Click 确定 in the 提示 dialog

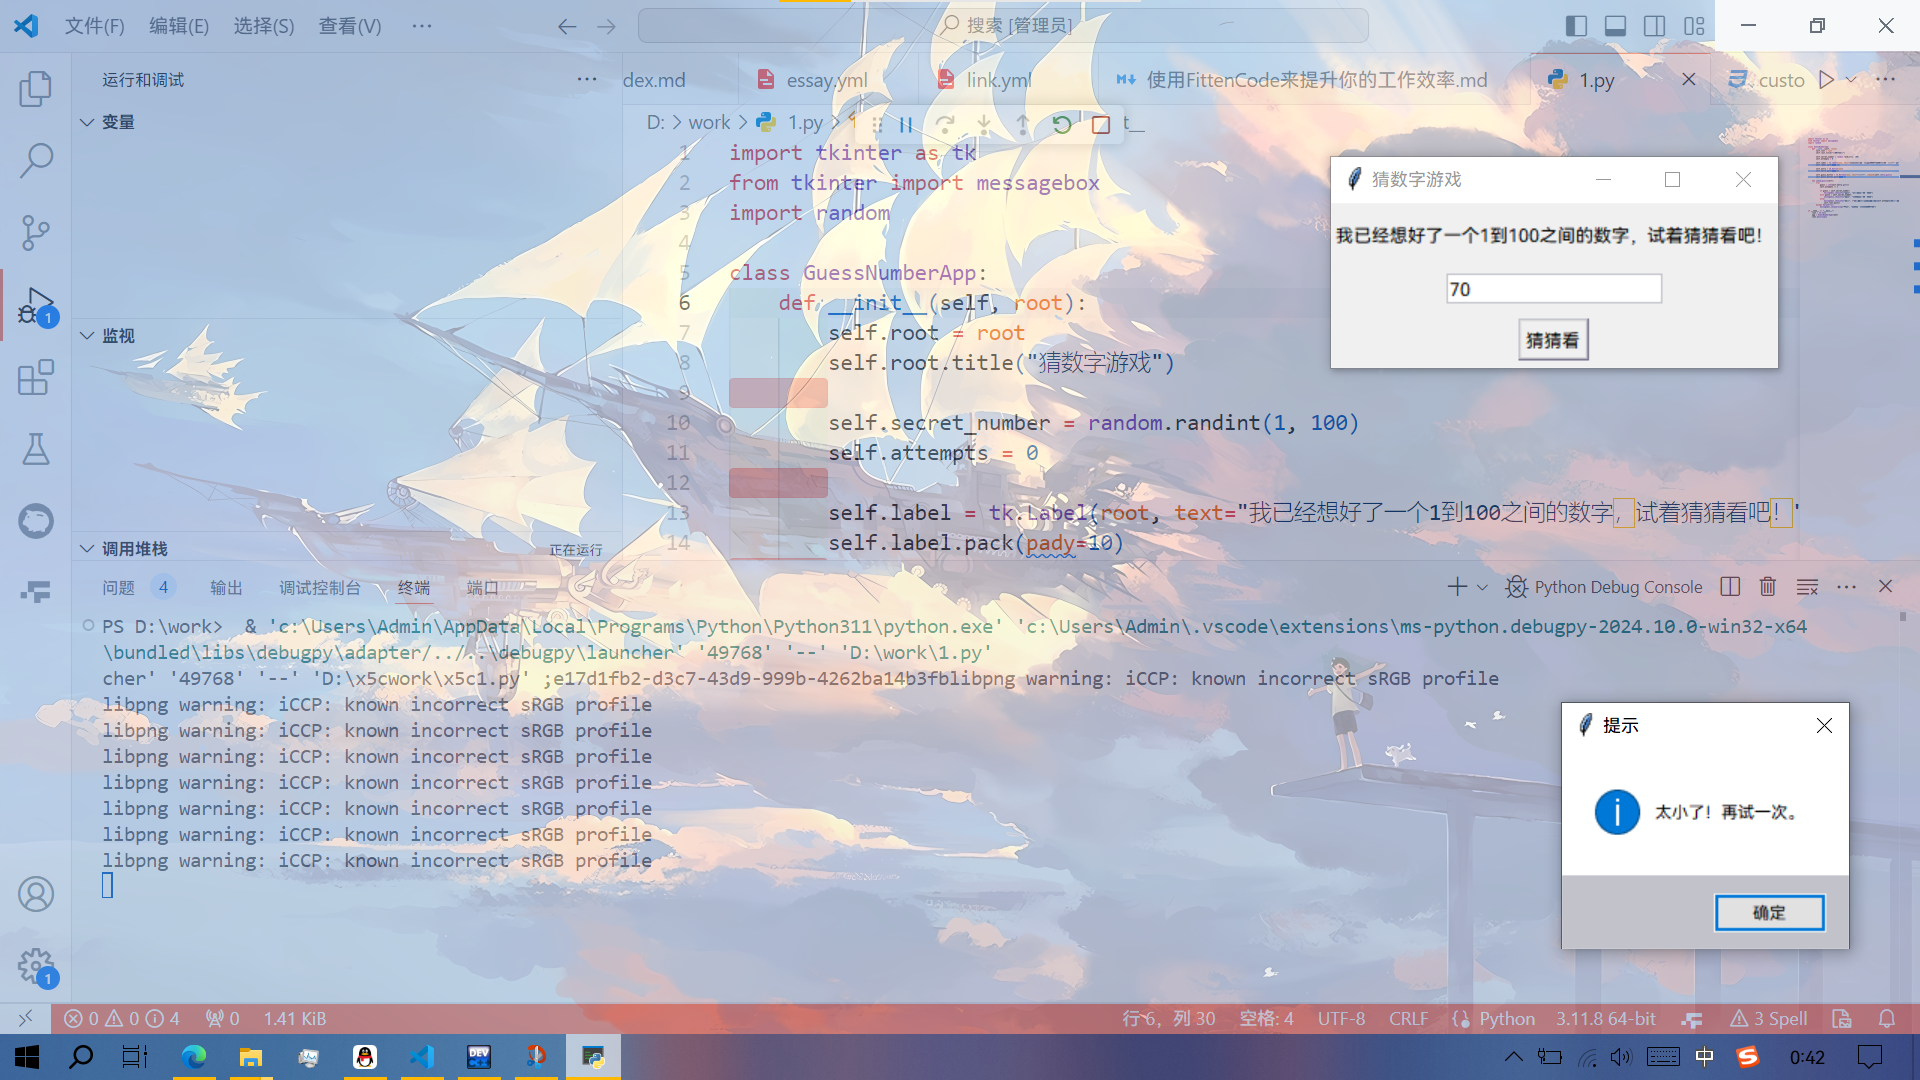1769,913
